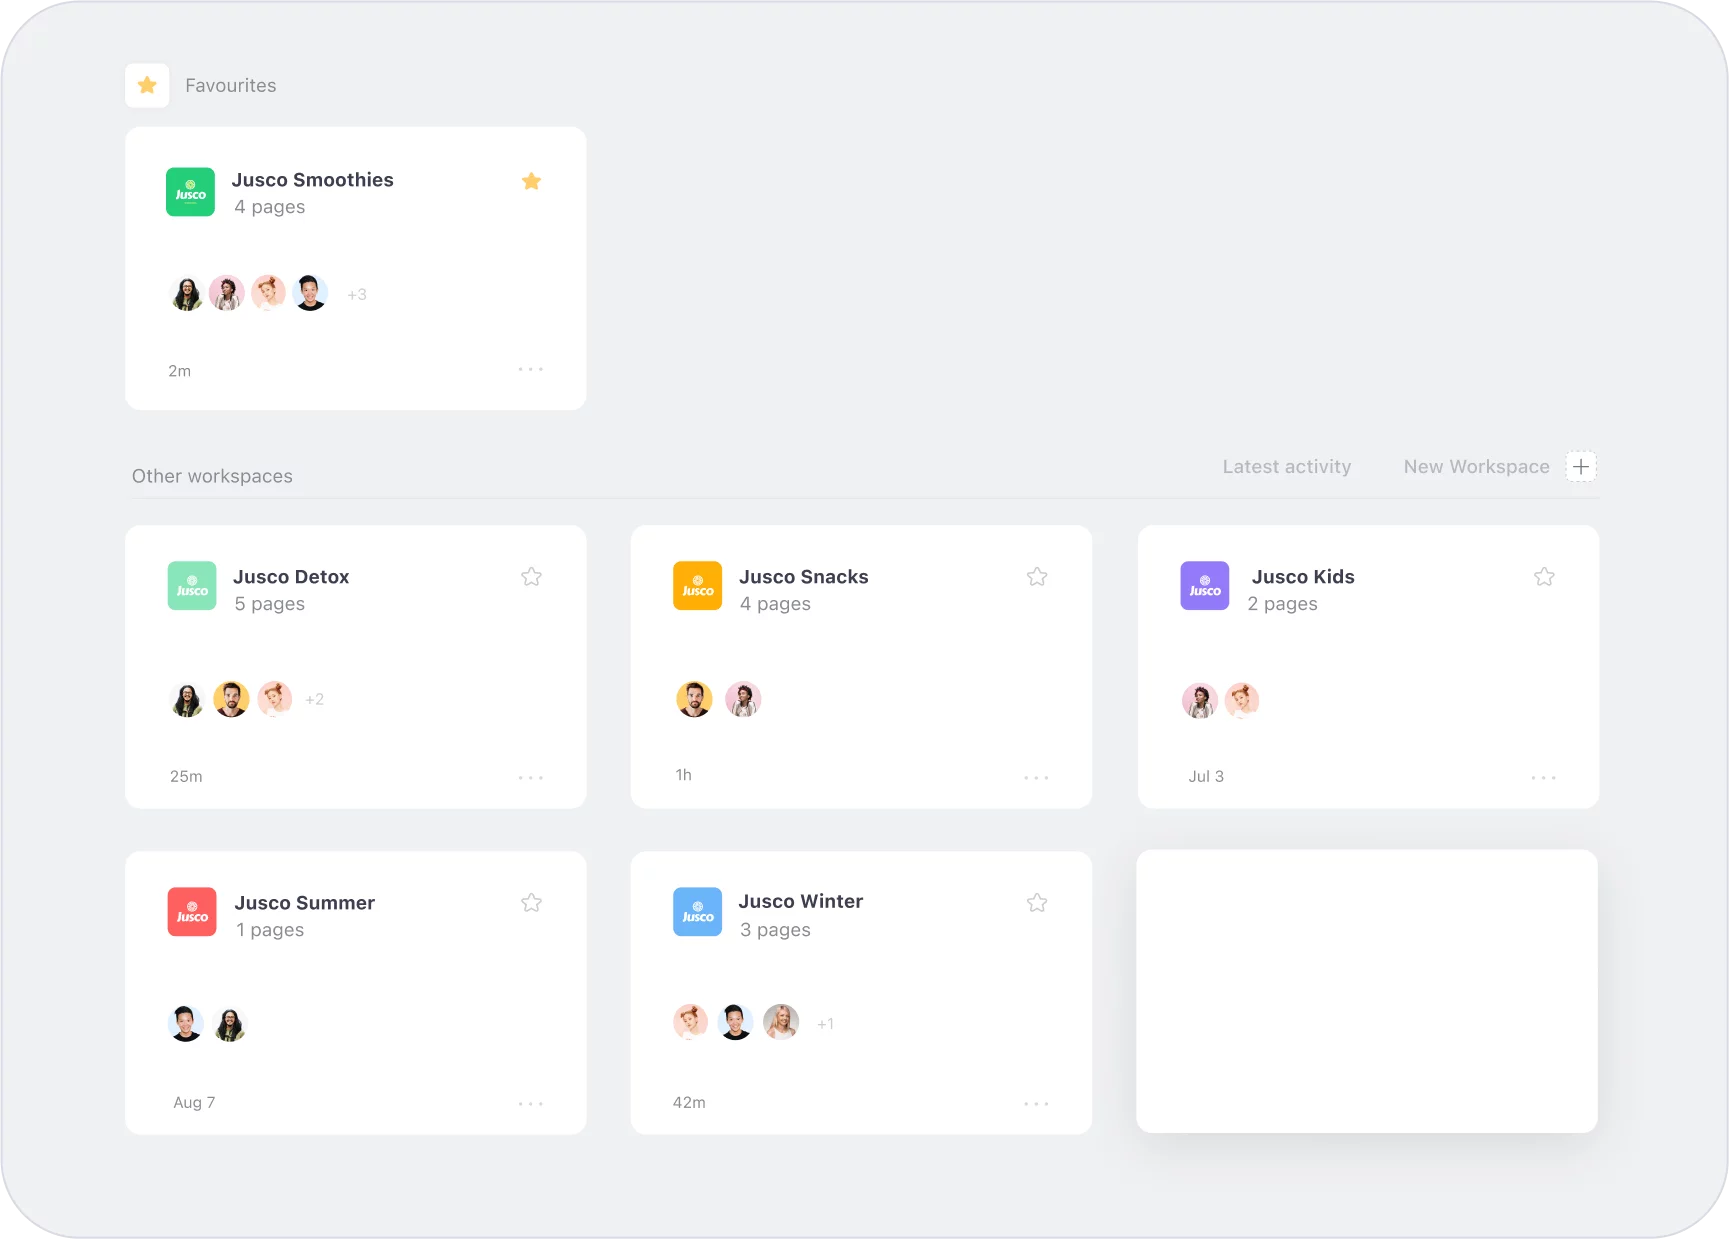Open the options menu on Jusco Smoothies card
The height and width of the screenshot is (1239, 1729).
530,369
